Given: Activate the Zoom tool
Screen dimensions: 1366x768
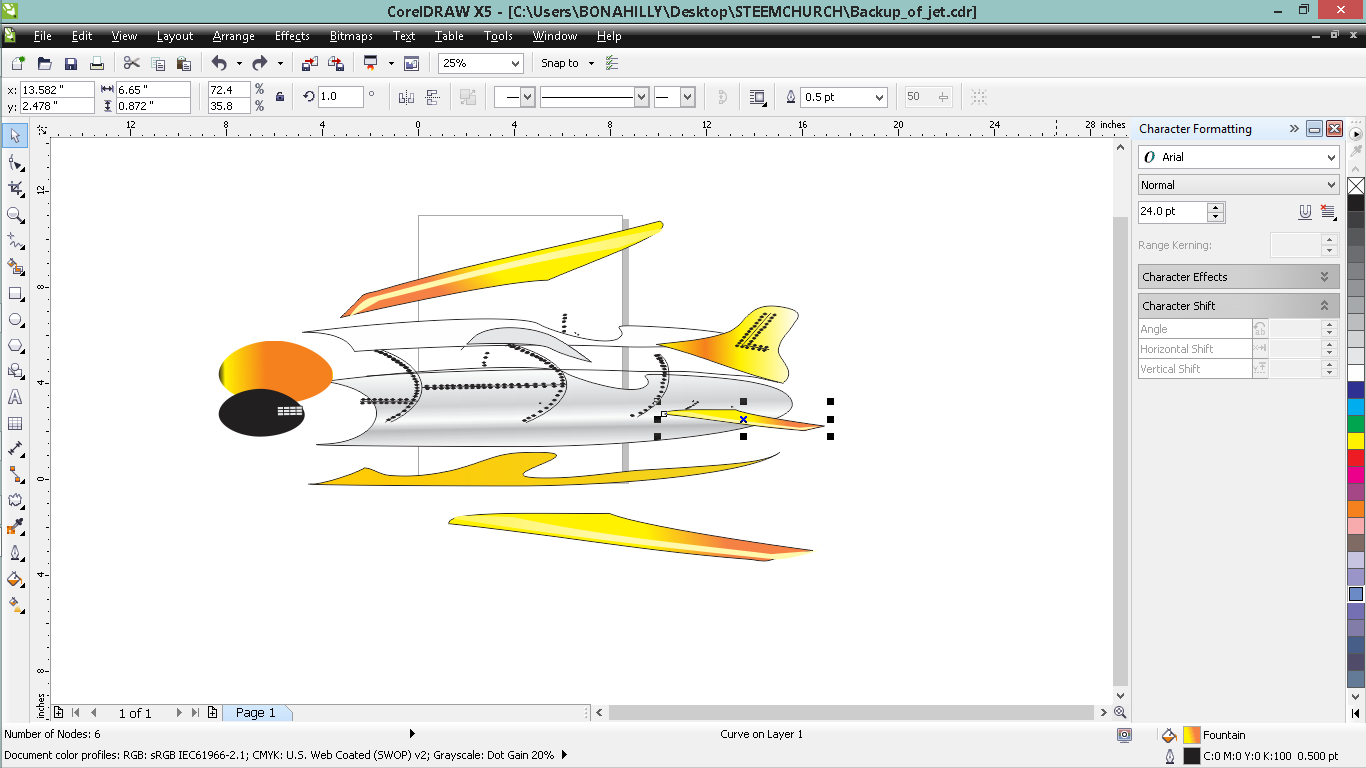Looking at the screenshot, I should [15, 215].
